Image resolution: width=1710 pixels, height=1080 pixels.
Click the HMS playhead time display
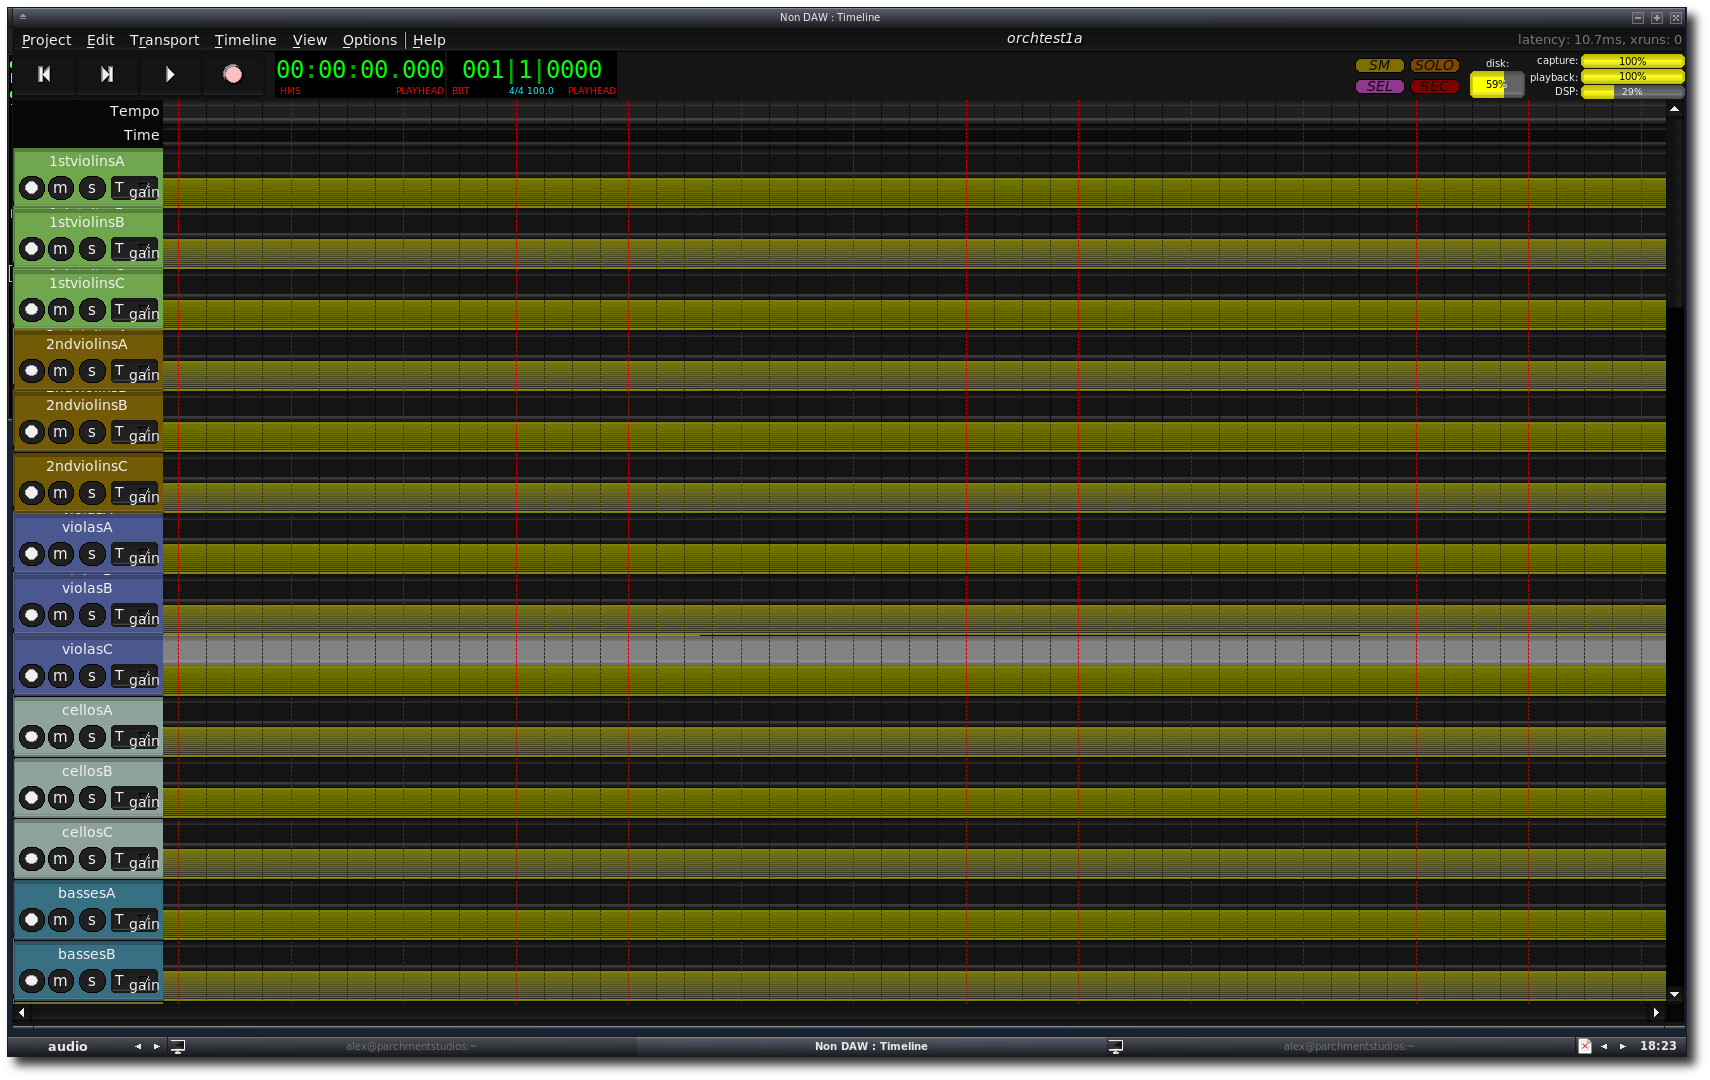coord(360,70)
